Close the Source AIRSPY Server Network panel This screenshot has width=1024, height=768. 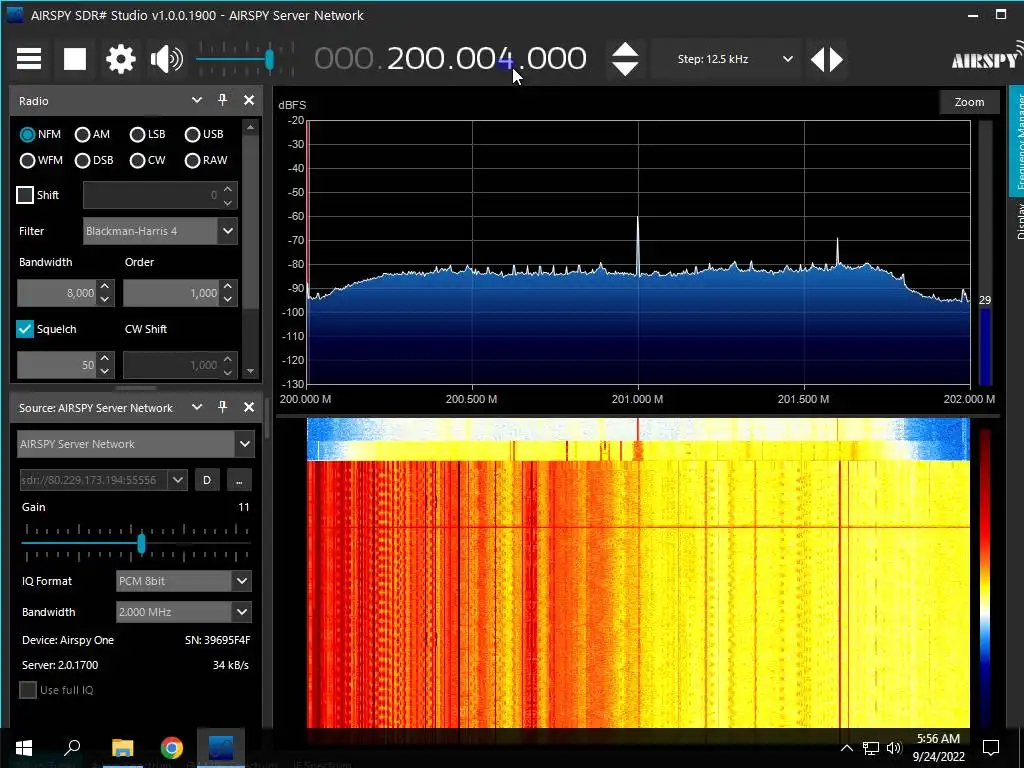click(x=249, y=407)
